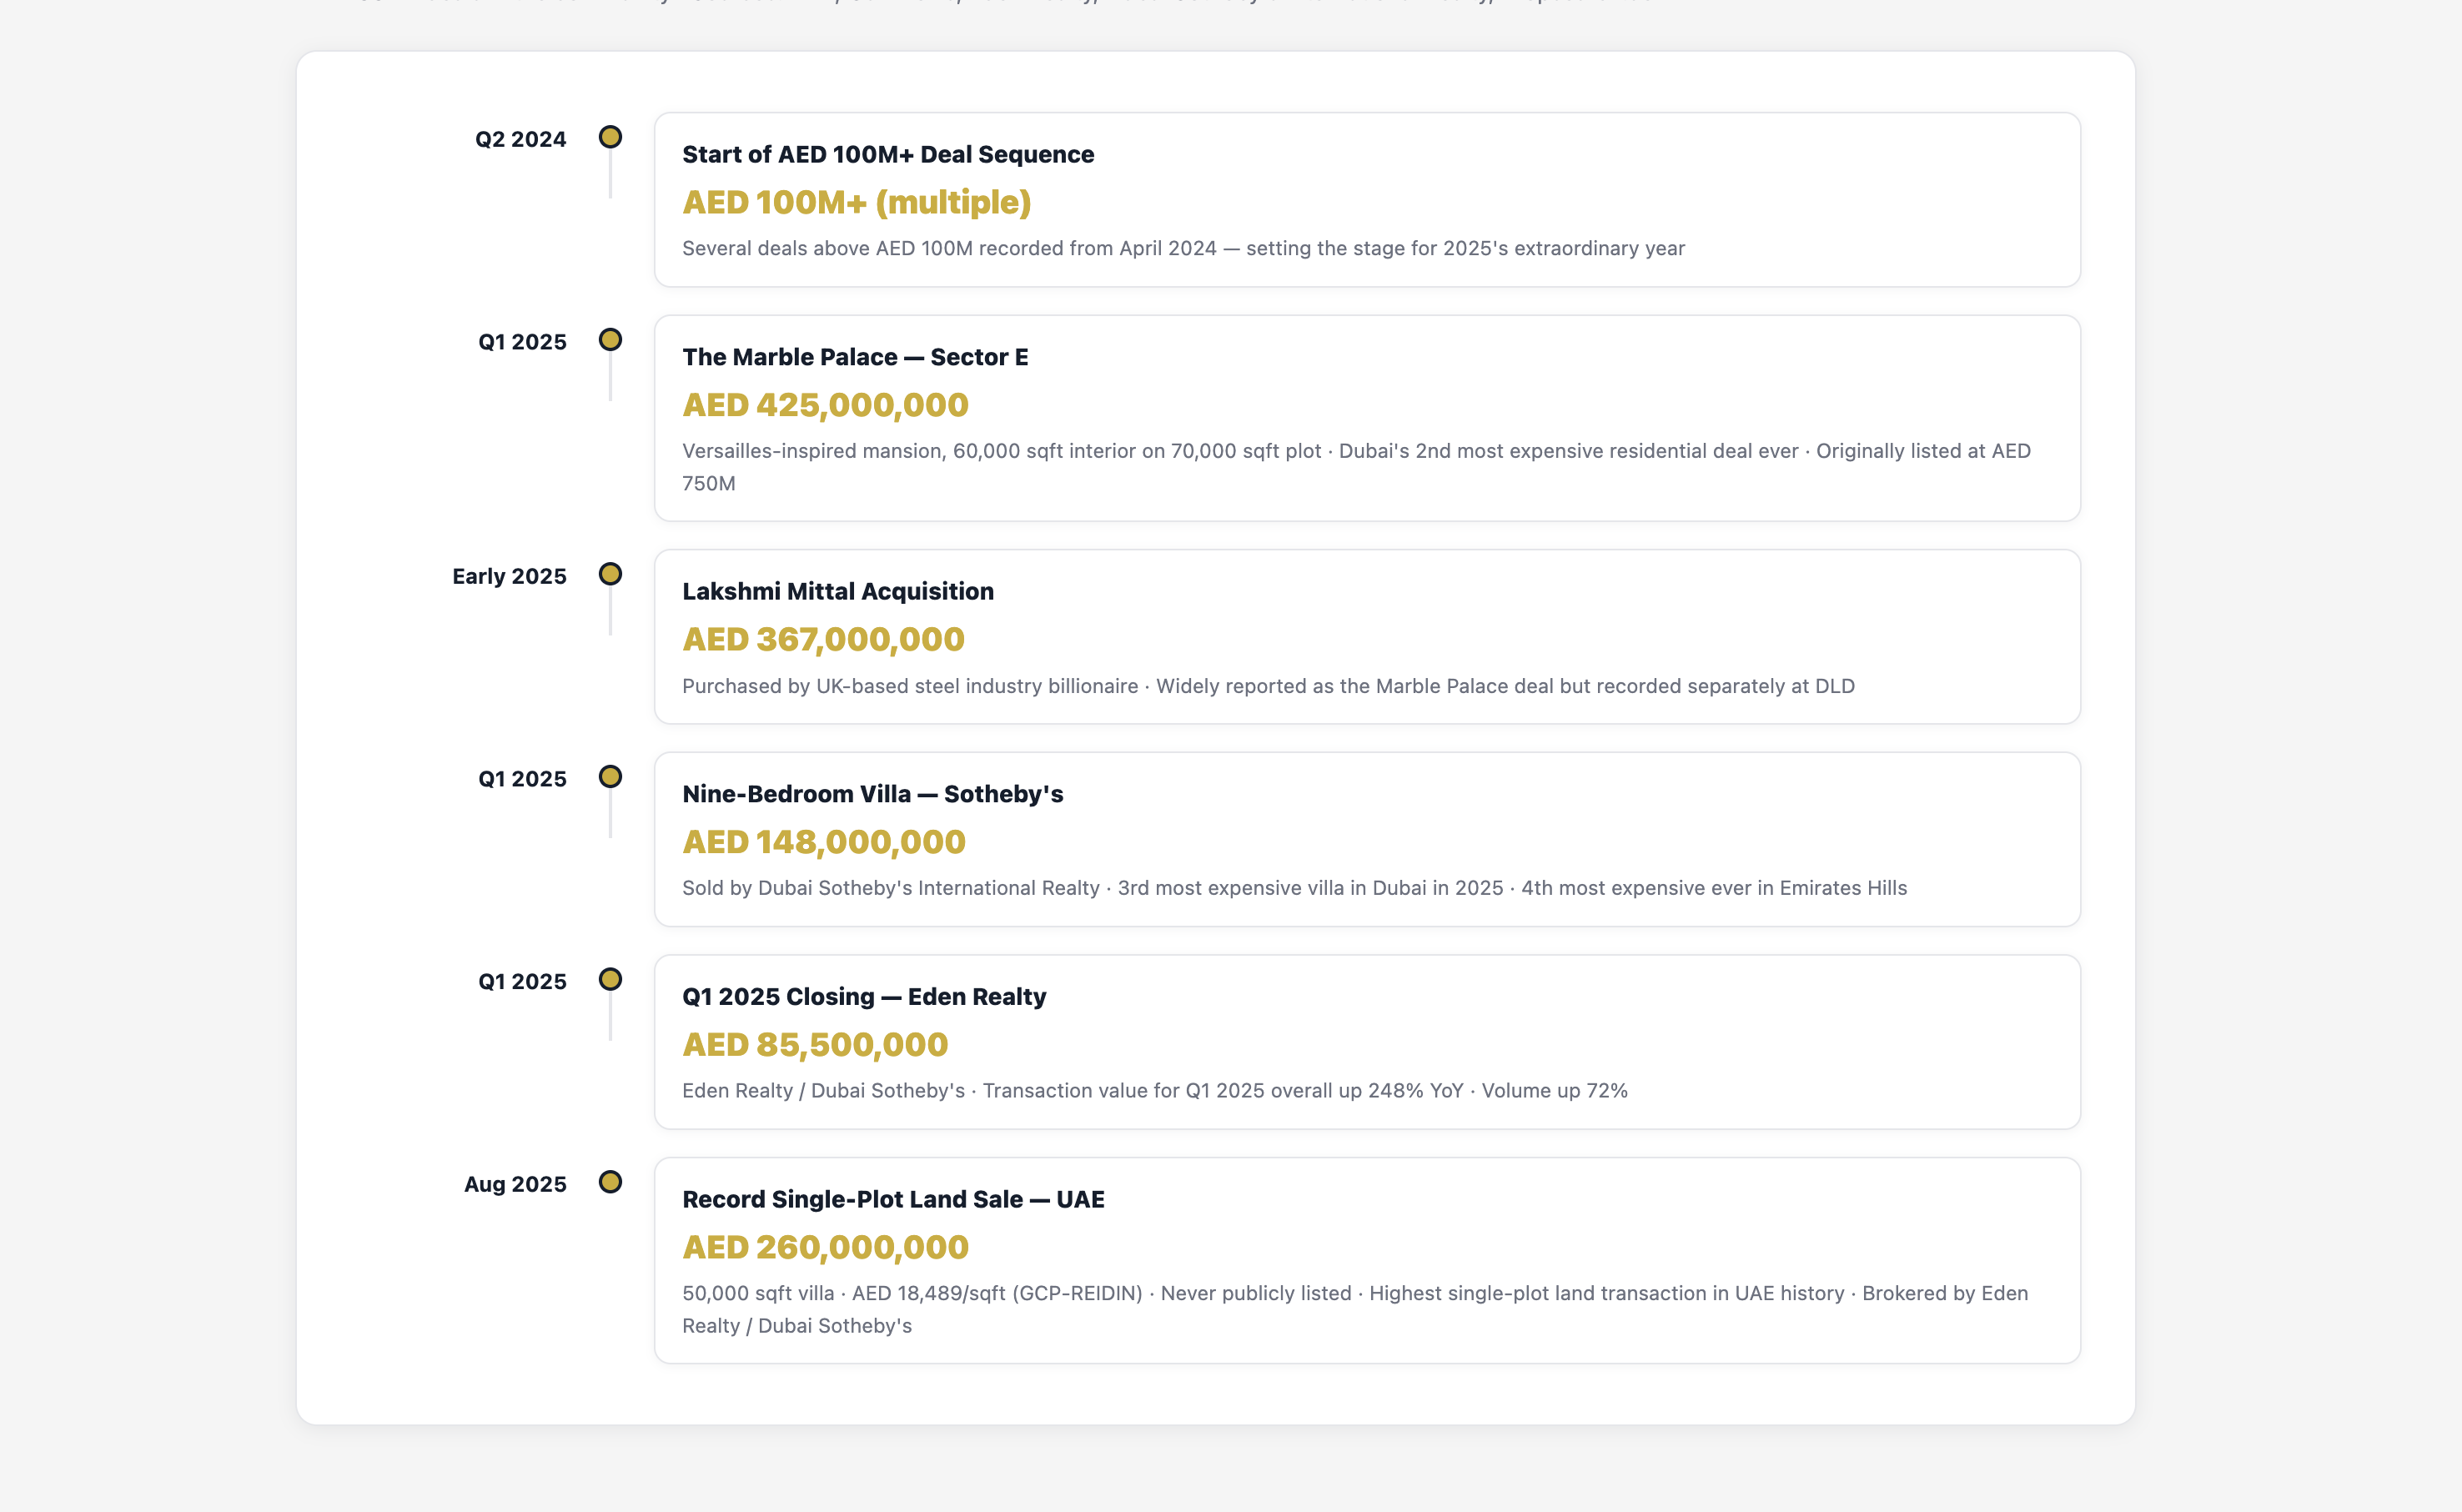Click the AED 85,500,000 amount
This screenshot has height=1512, width=2462.
(814, 1045)
